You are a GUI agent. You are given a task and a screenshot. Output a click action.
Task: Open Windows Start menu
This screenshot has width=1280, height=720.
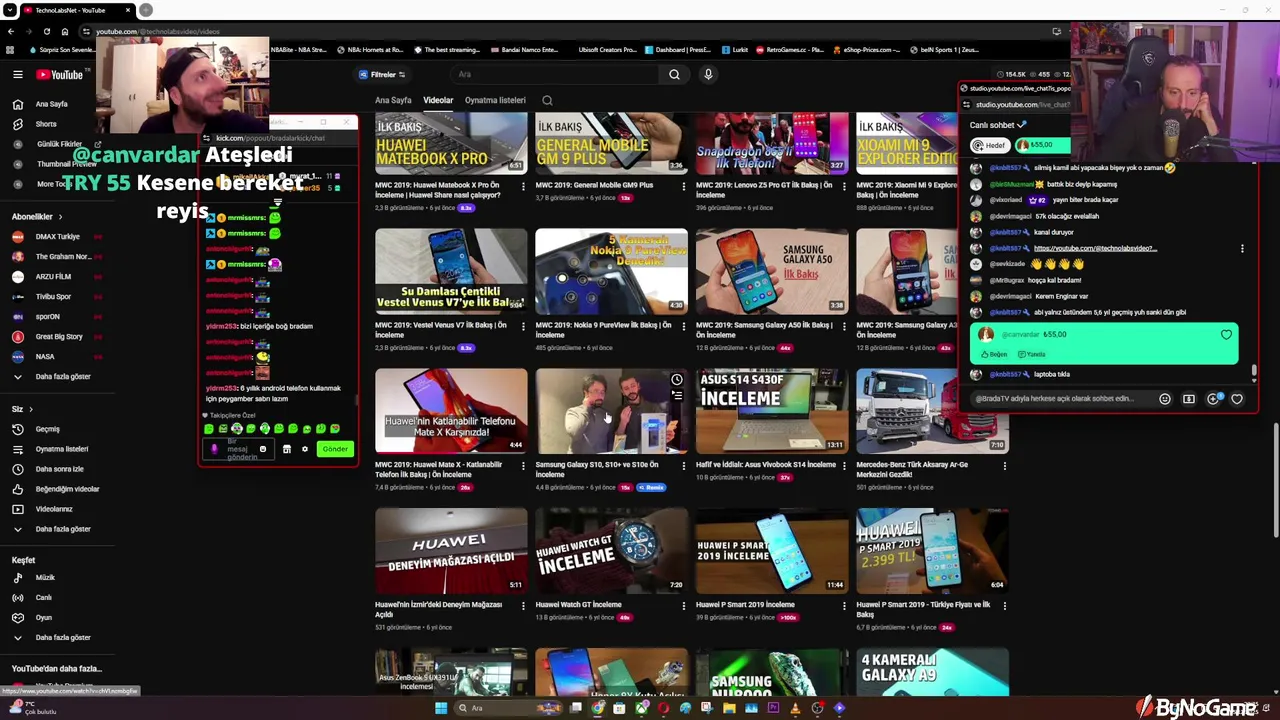tap(440, 708)
